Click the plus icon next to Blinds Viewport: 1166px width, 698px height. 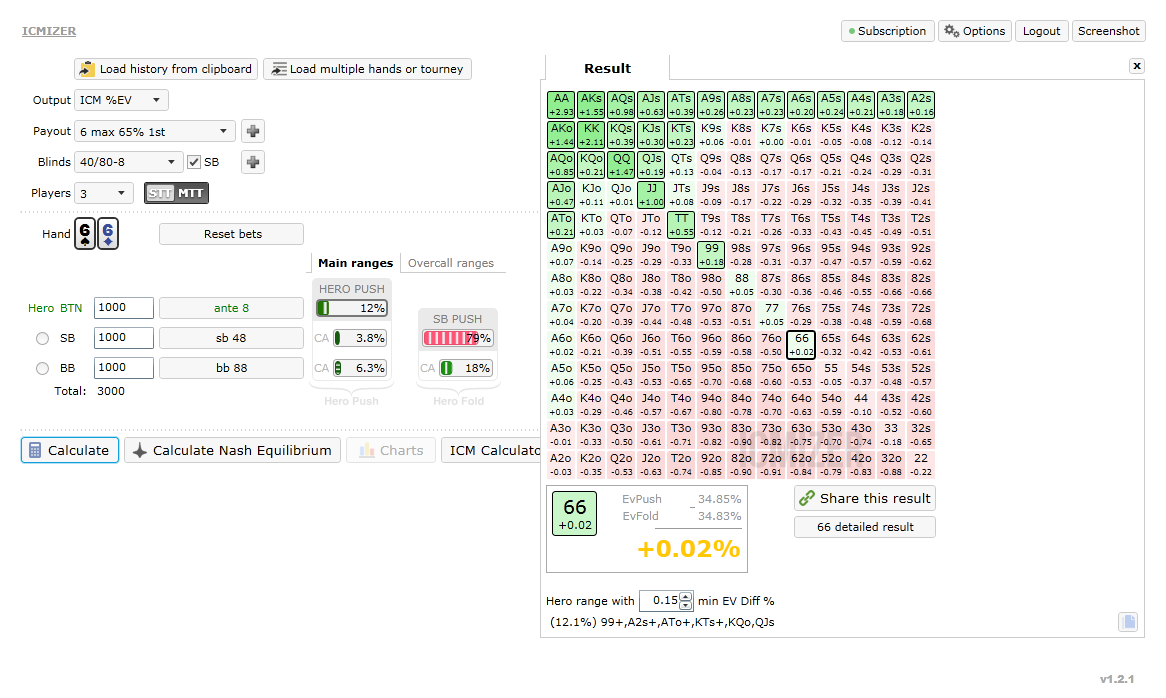pyautogui.click(x=253, y=162)
